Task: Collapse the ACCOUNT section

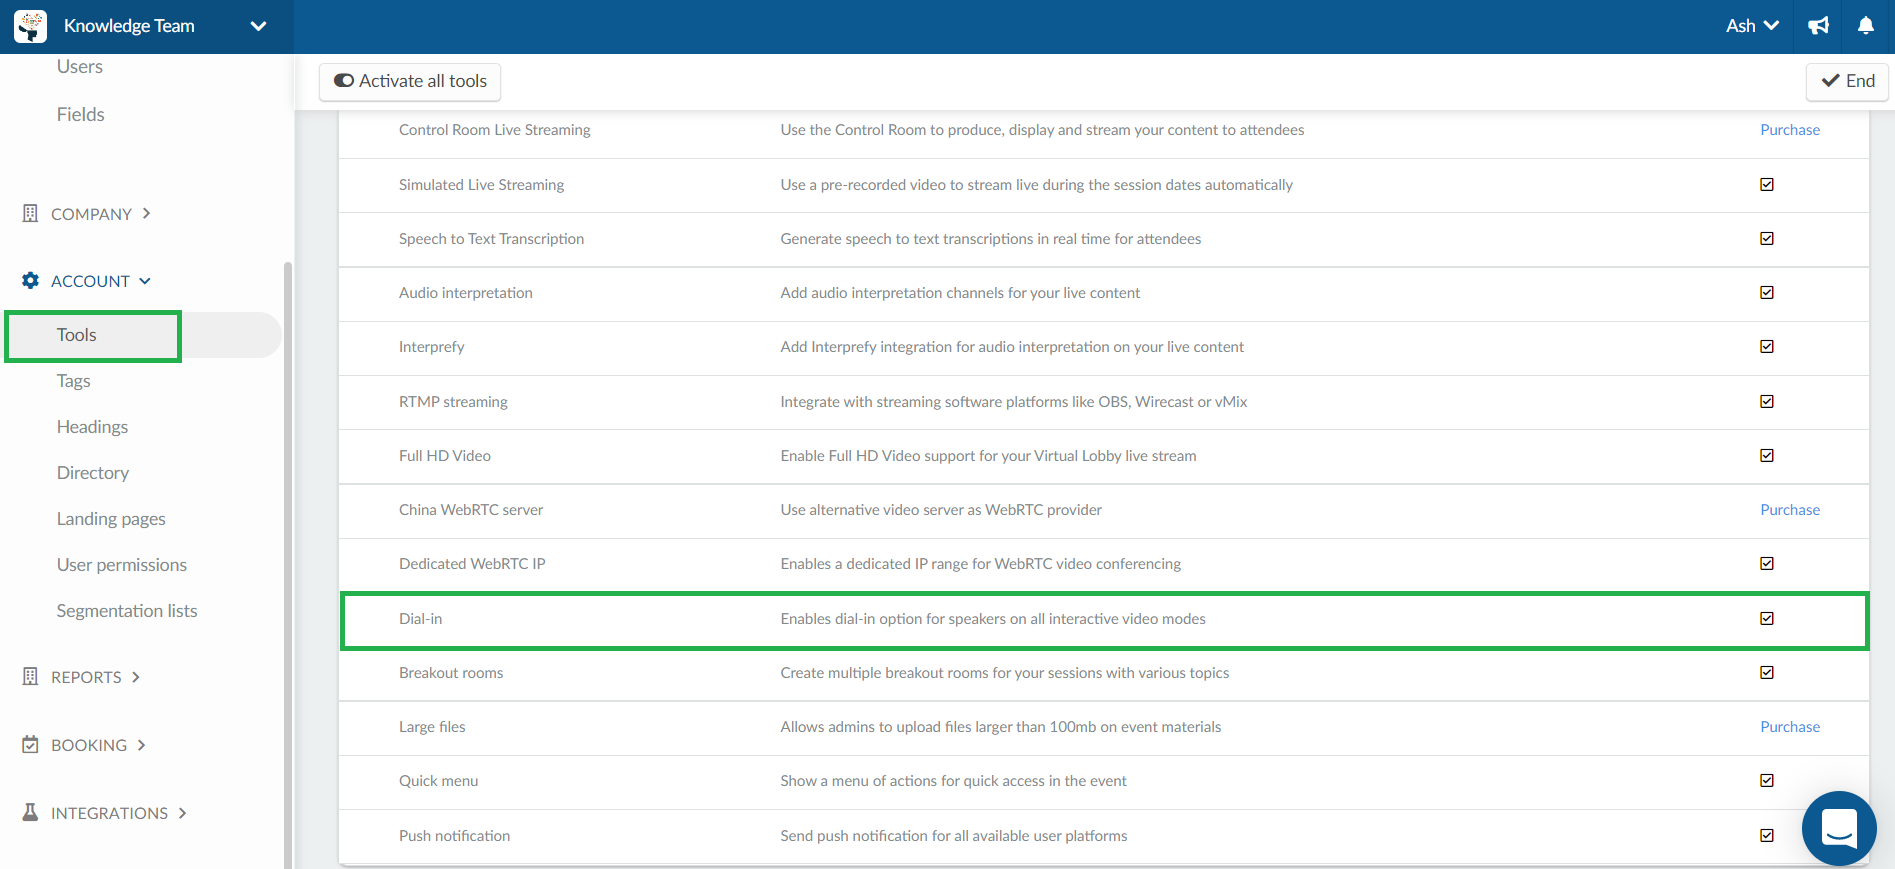Action: tap(87, 281)
